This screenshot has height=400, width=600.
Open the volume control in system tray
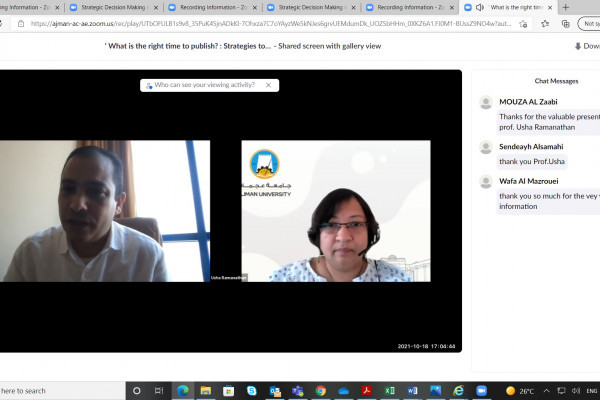pos(573,390)
